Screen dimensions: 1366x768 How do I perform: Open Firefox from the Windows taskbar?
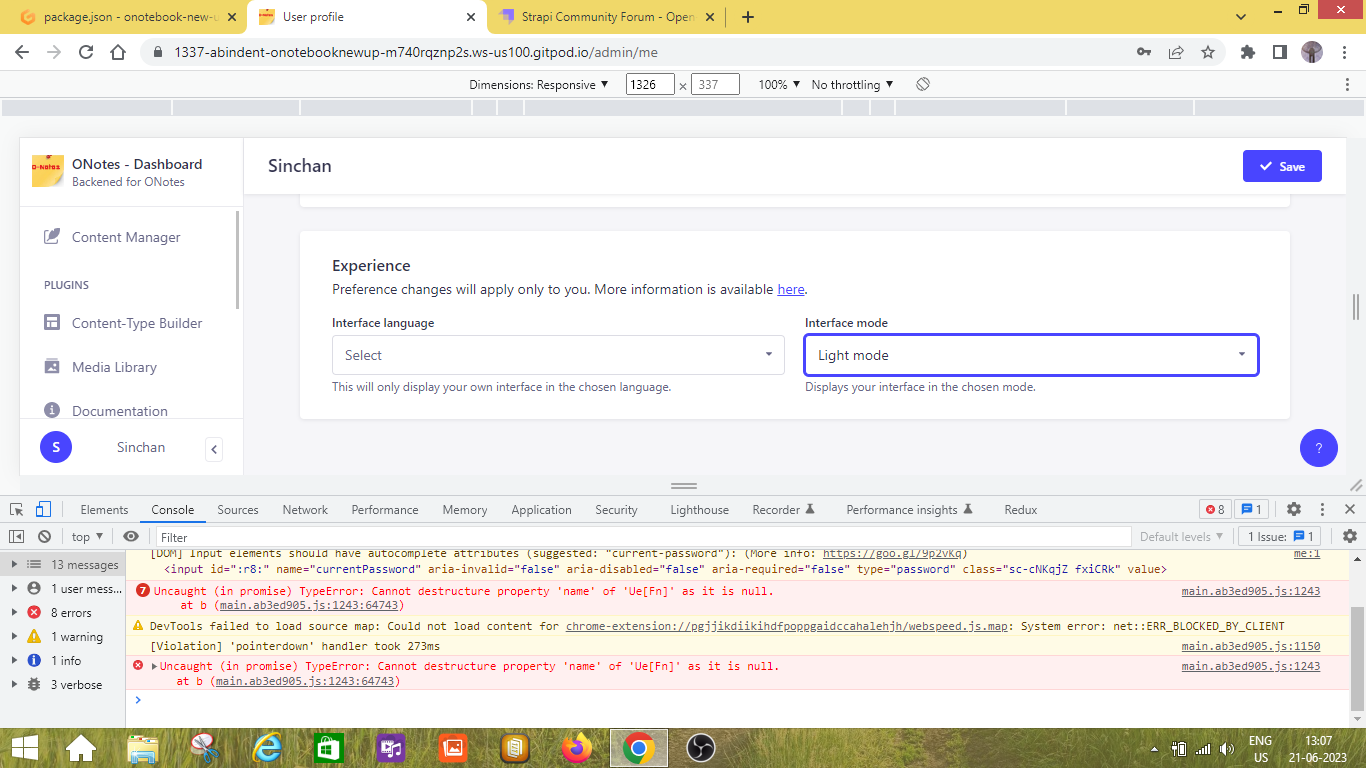click(577, 747)
